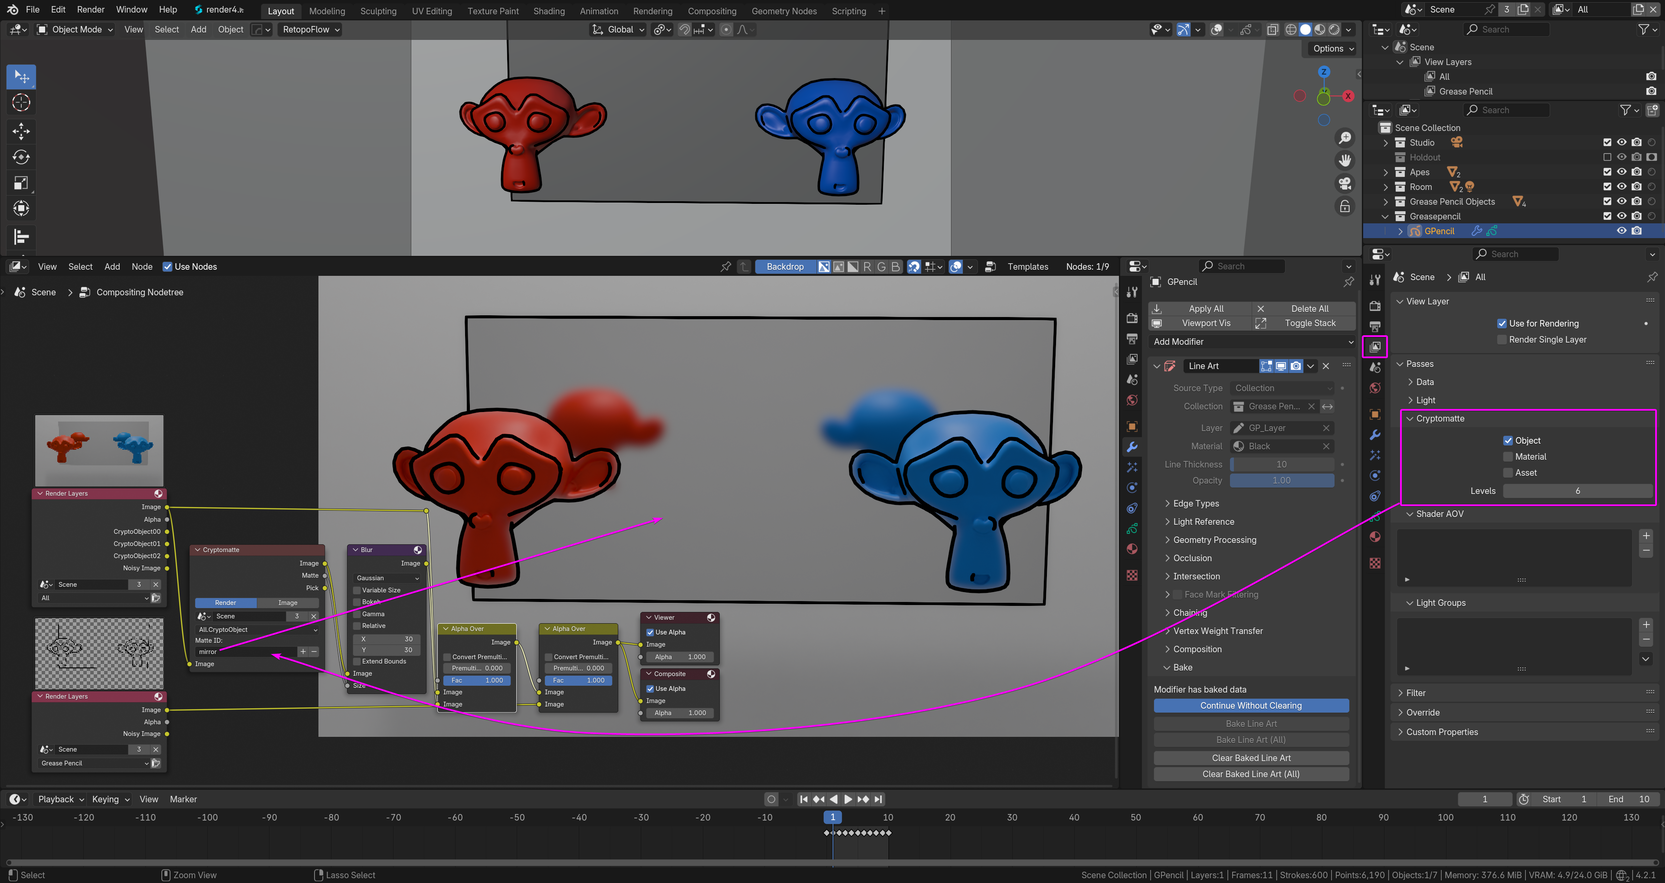Collapse the Cryptomatte panel

[x=1440, y=419]
